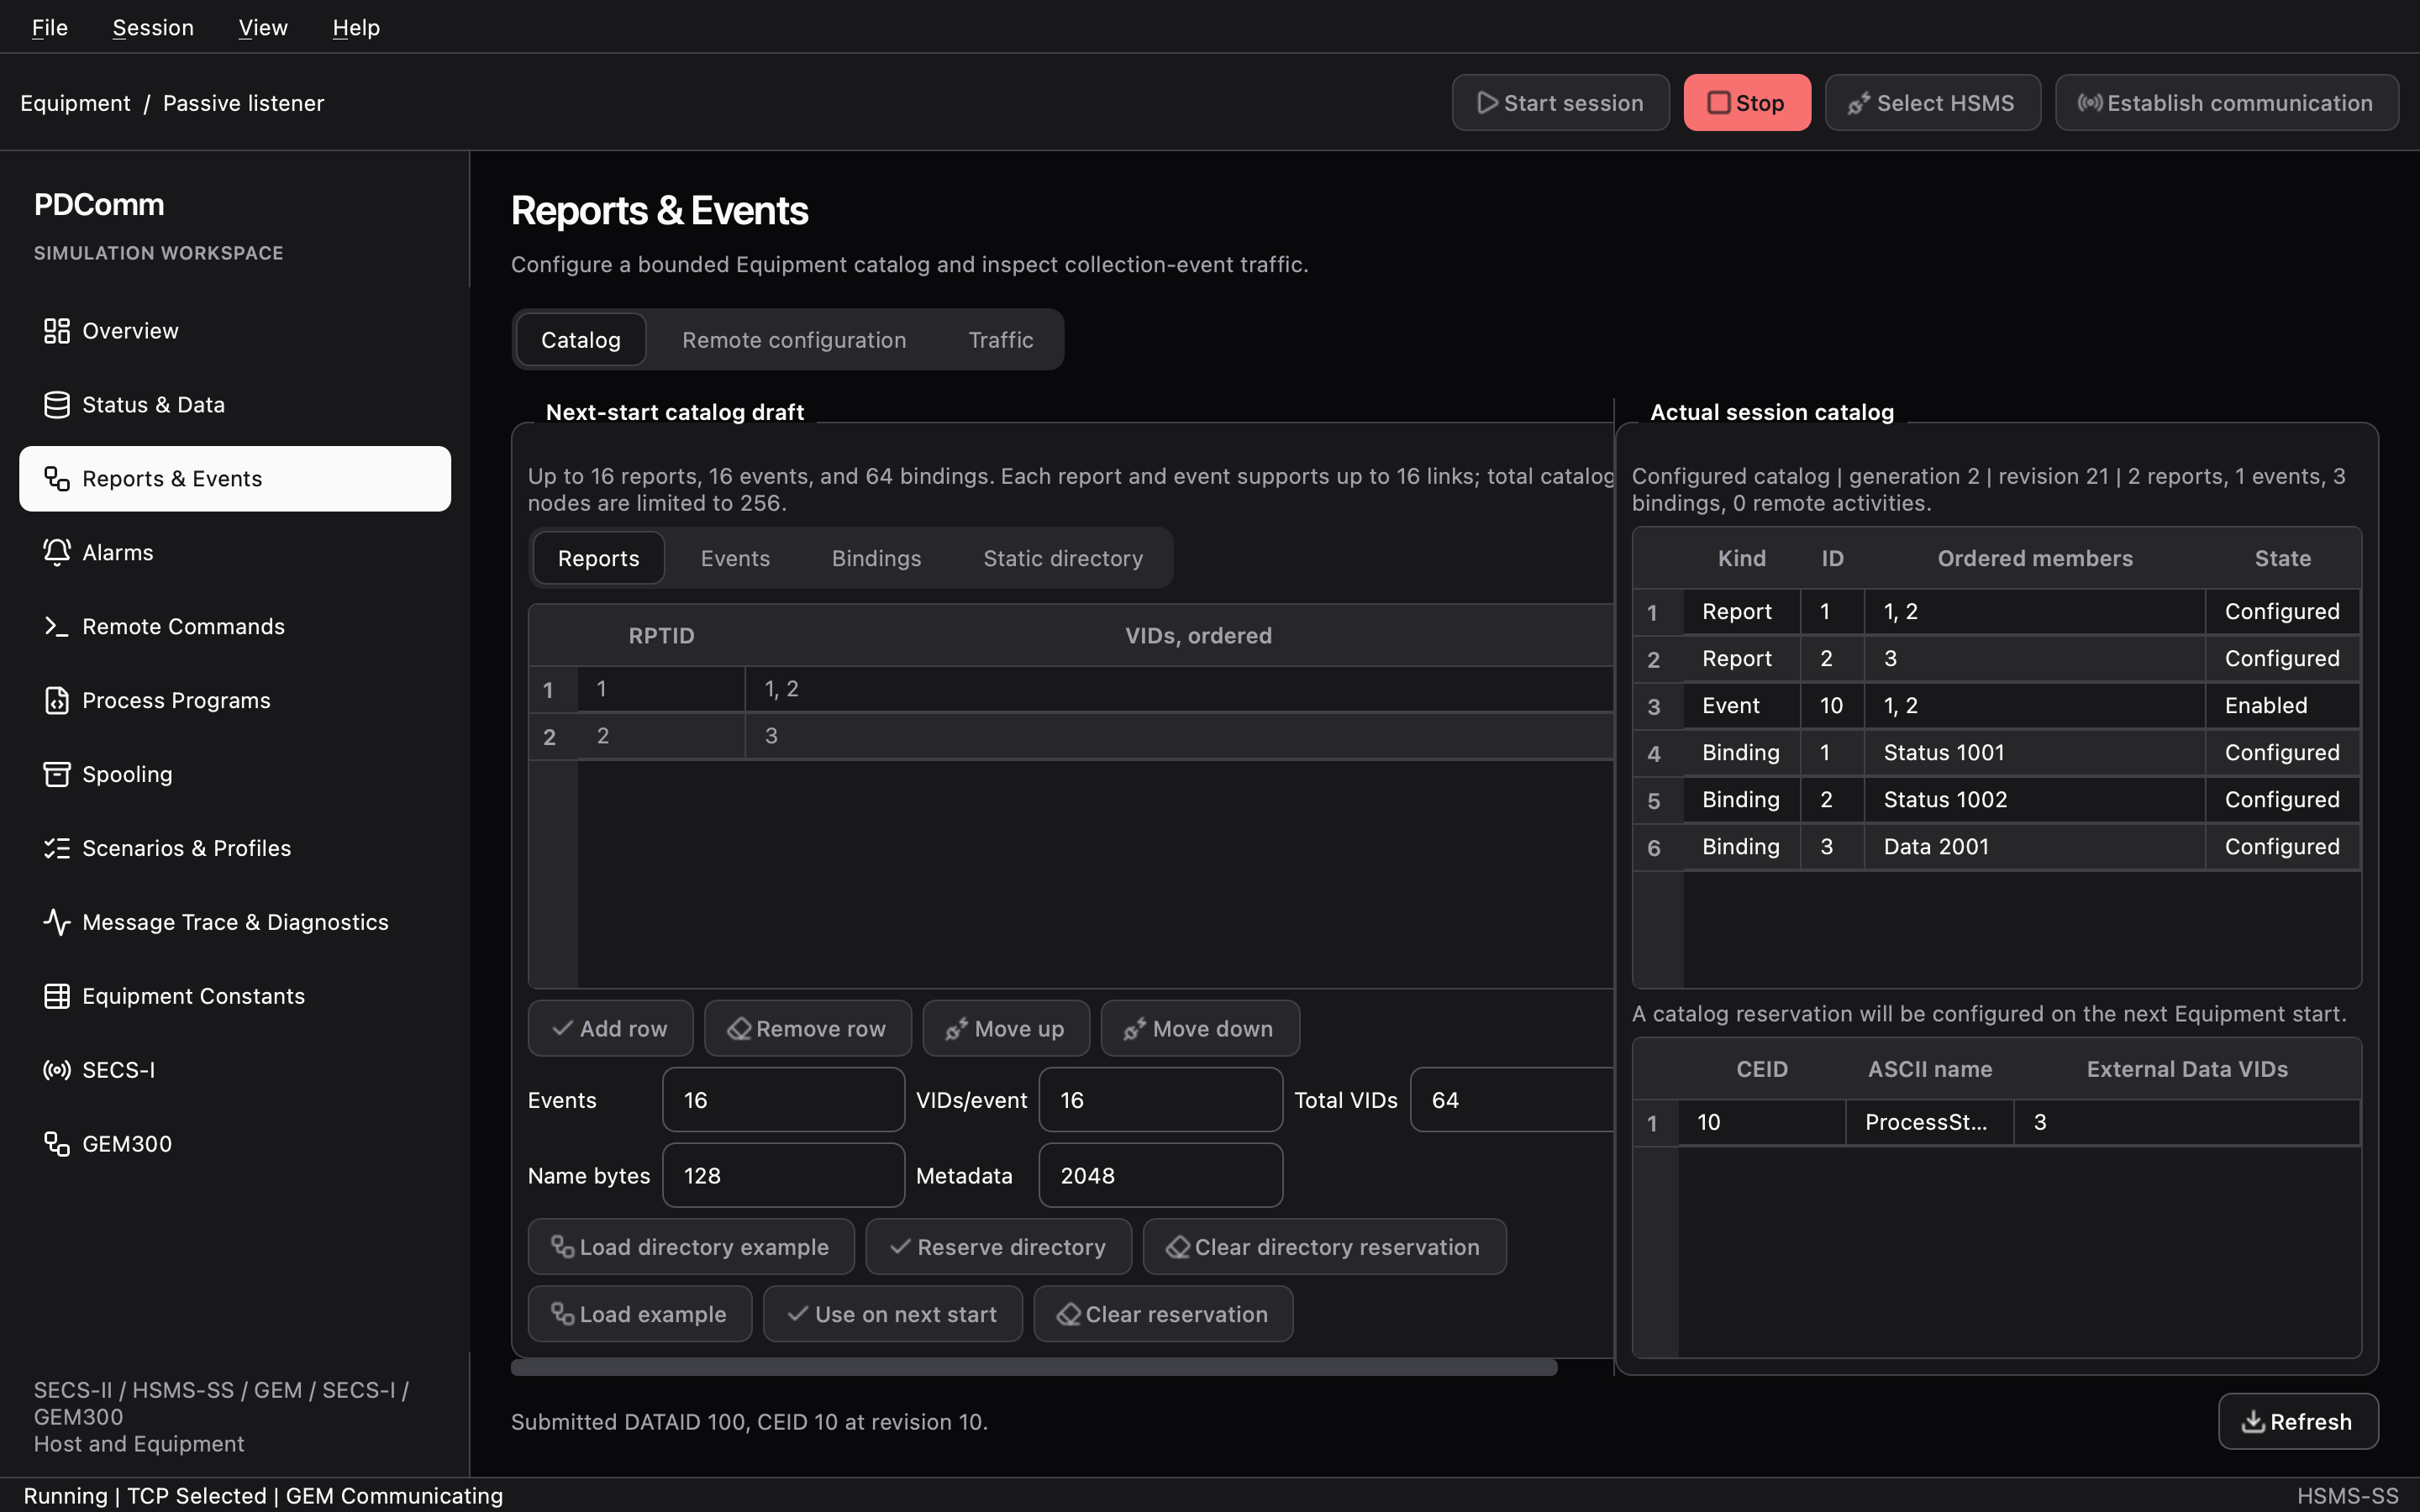Focus the Events count input field
Screen dimensions: 2420x1512
click(x=783, y=1100)
